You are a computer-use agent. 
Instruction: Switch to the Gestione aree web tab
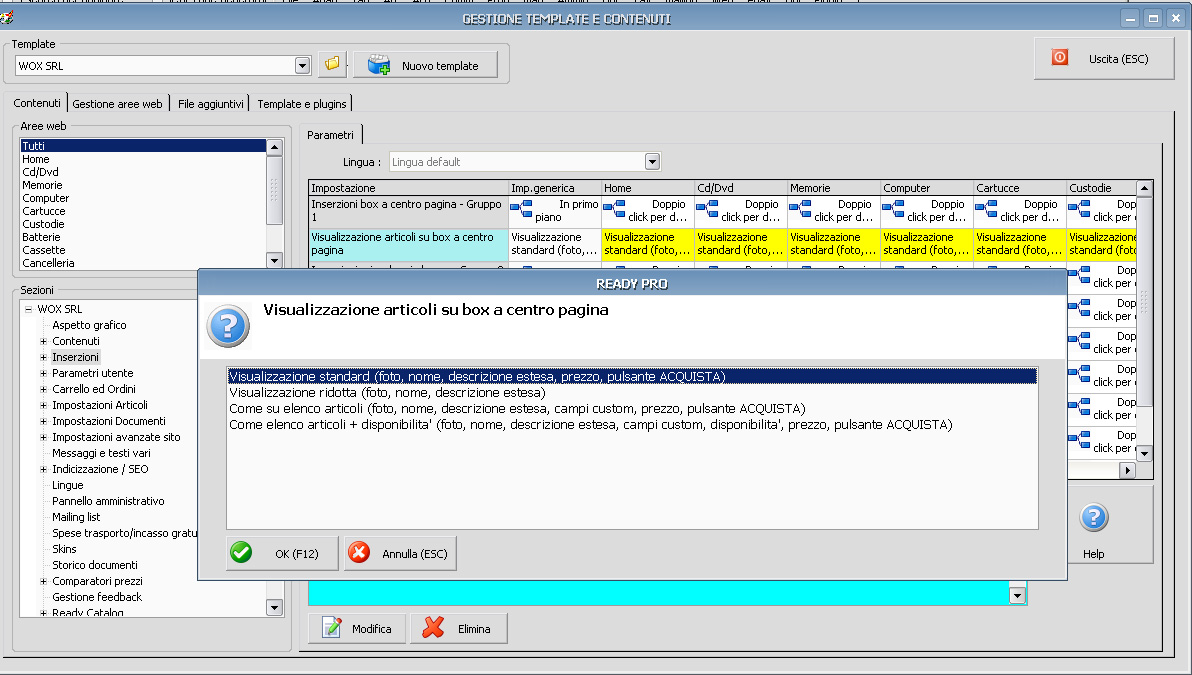[117, 103]
